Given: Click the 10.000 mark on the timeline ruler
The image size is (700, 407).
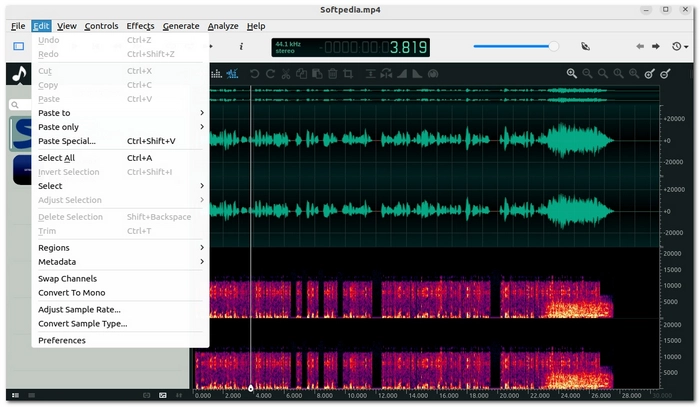Looking at the screenshot, I should [357, 395].
